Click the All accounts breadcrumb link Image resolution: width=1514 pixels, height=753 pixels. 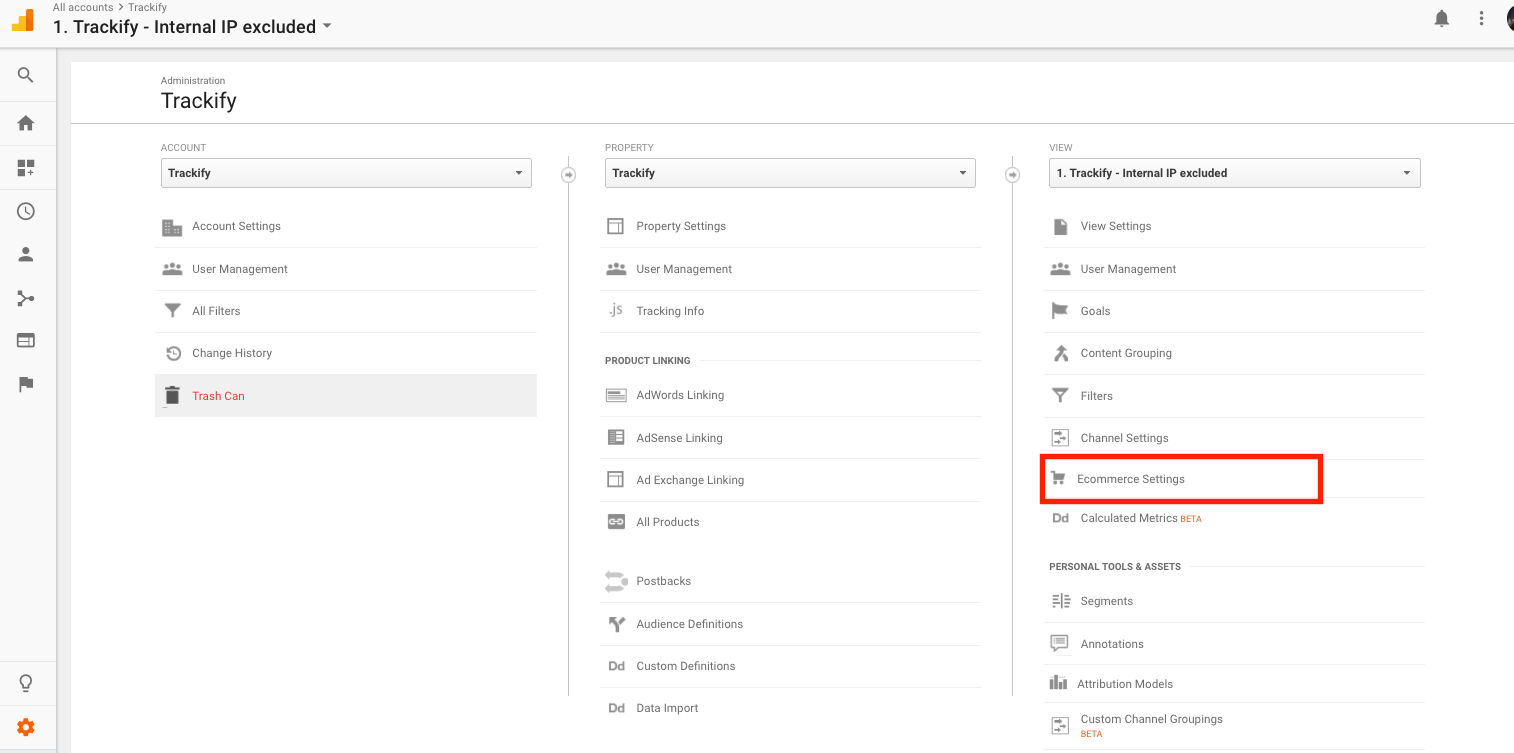(83, 7)
